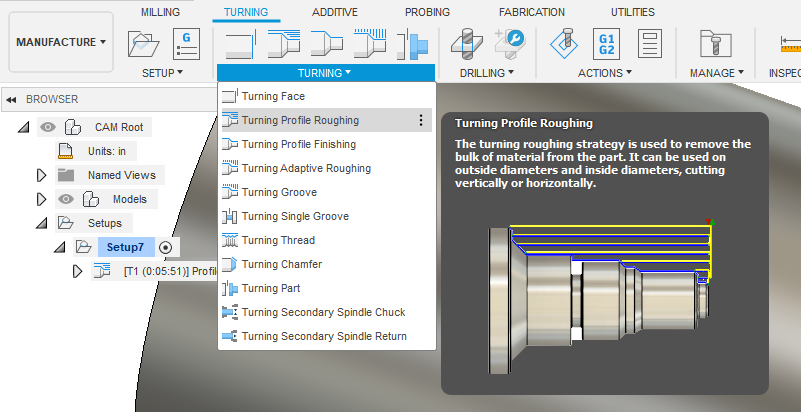Screen dimensions: 801x412
Task: Collapse the CAM Root tree node
Action: tap(23, 127)
